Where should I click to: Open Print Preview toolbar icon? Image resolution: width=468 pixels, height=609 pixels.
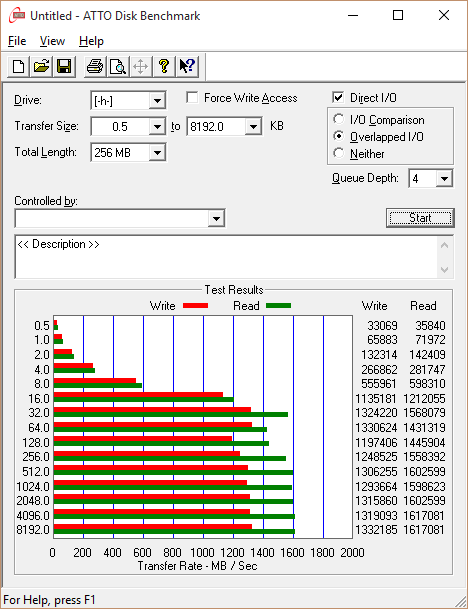[118, 66]
